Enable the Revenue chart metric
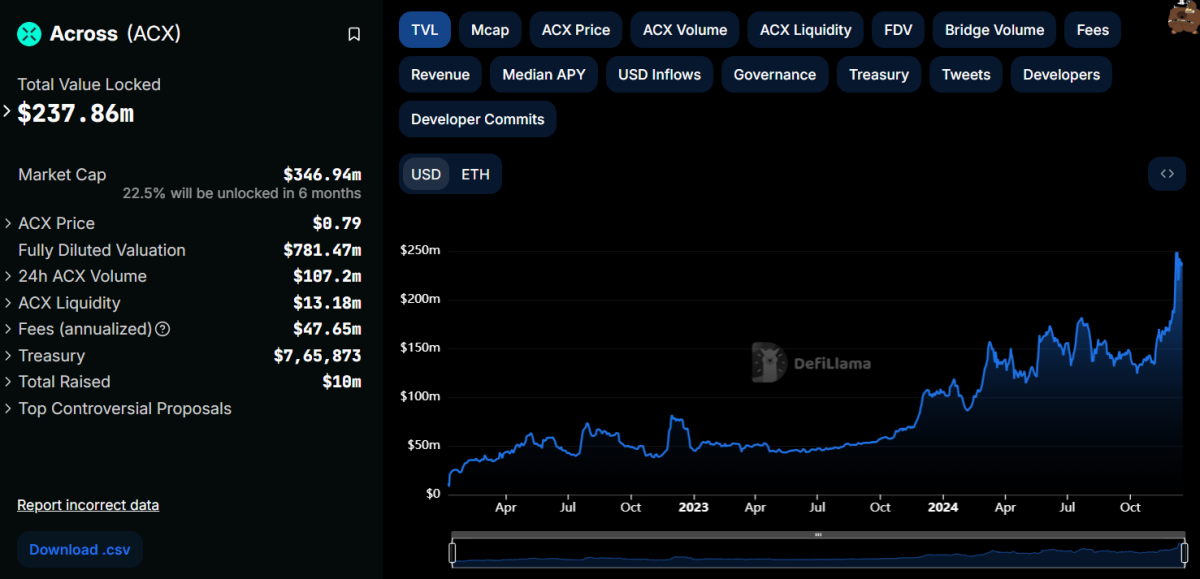 click(x=441, y=75)
